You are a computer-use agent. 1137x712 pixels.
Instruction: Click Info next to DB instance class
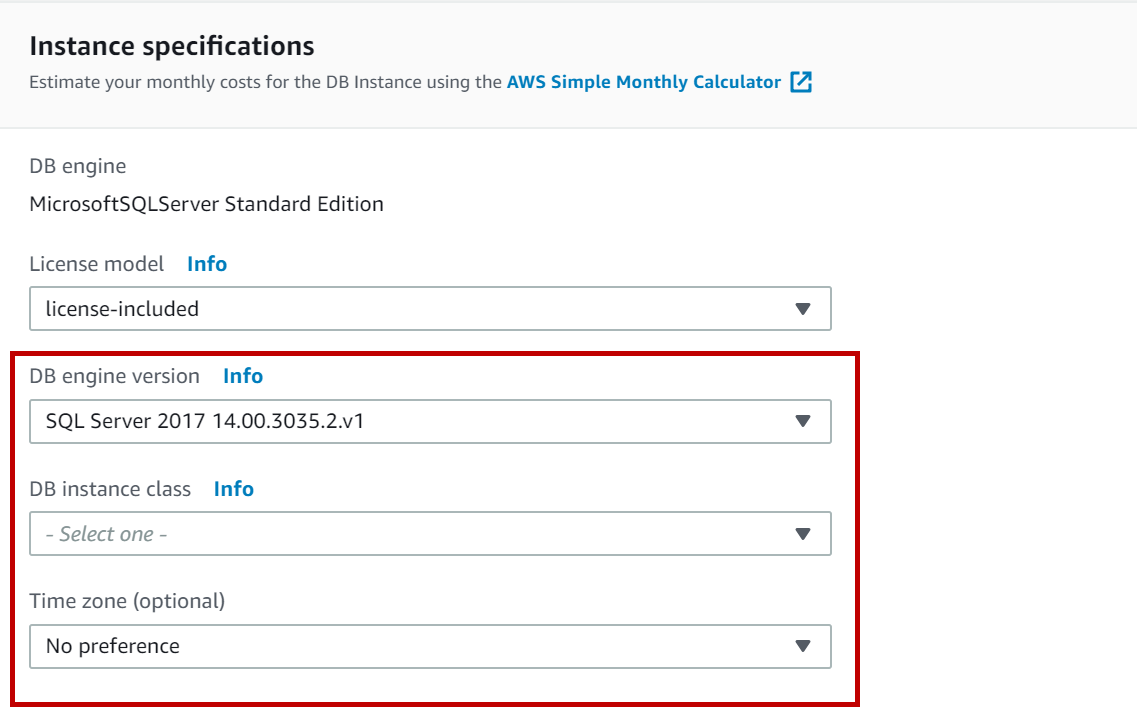coord(234,489)
